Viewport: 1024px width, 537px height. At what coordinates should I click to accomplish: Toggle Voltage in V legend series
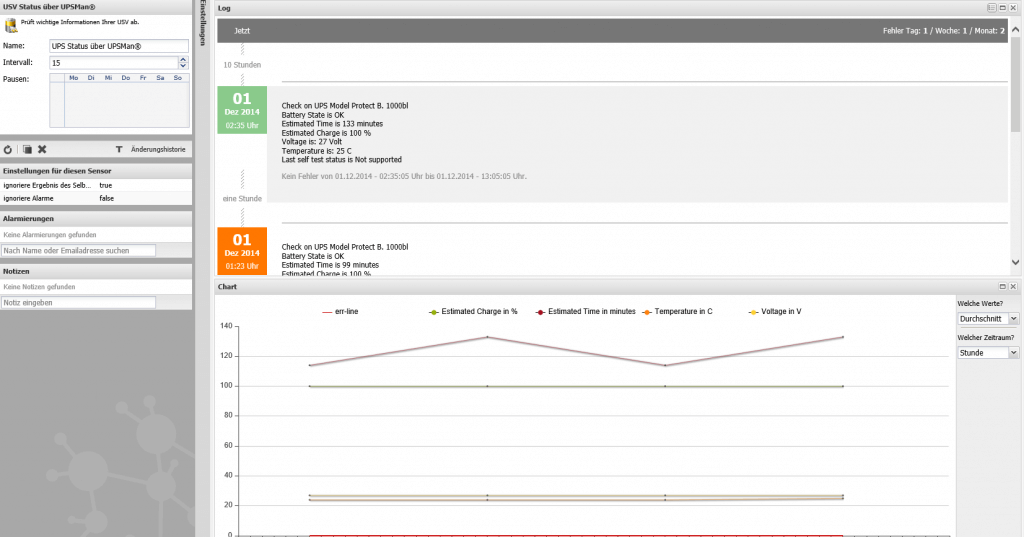[780, 312]
